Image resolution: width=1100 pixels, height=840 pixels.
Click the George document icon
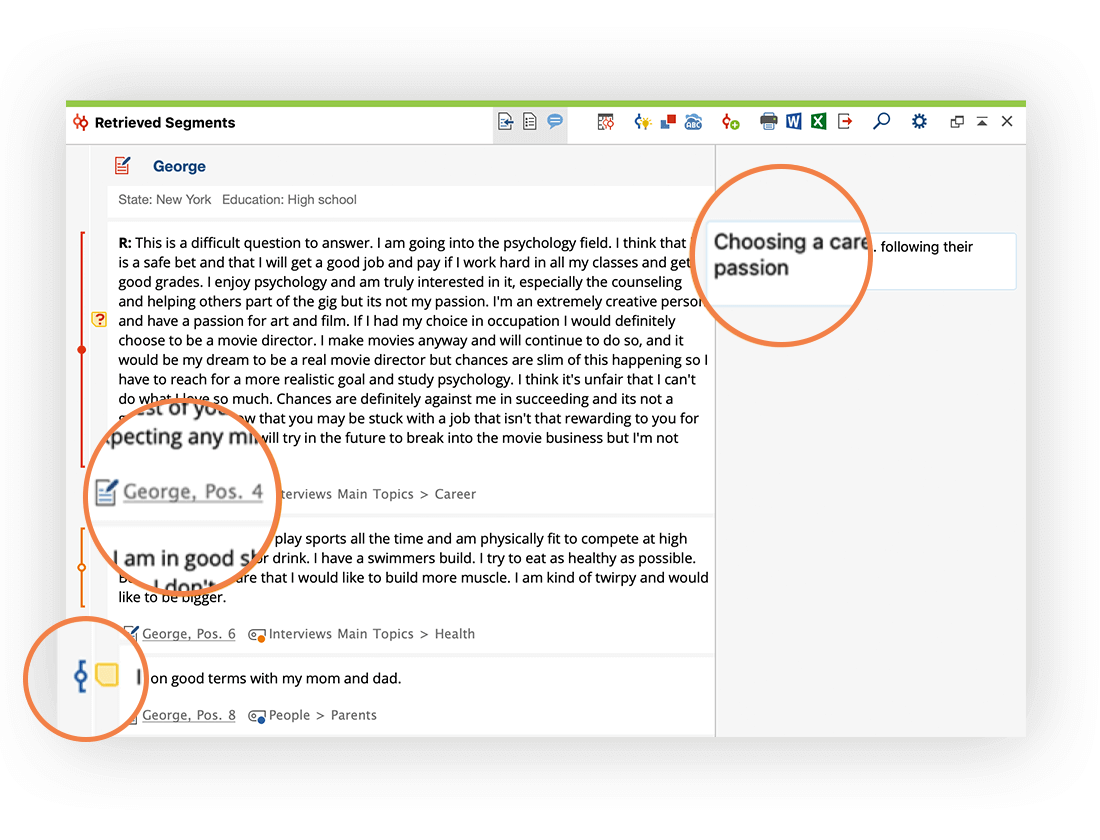coord(122,166)
